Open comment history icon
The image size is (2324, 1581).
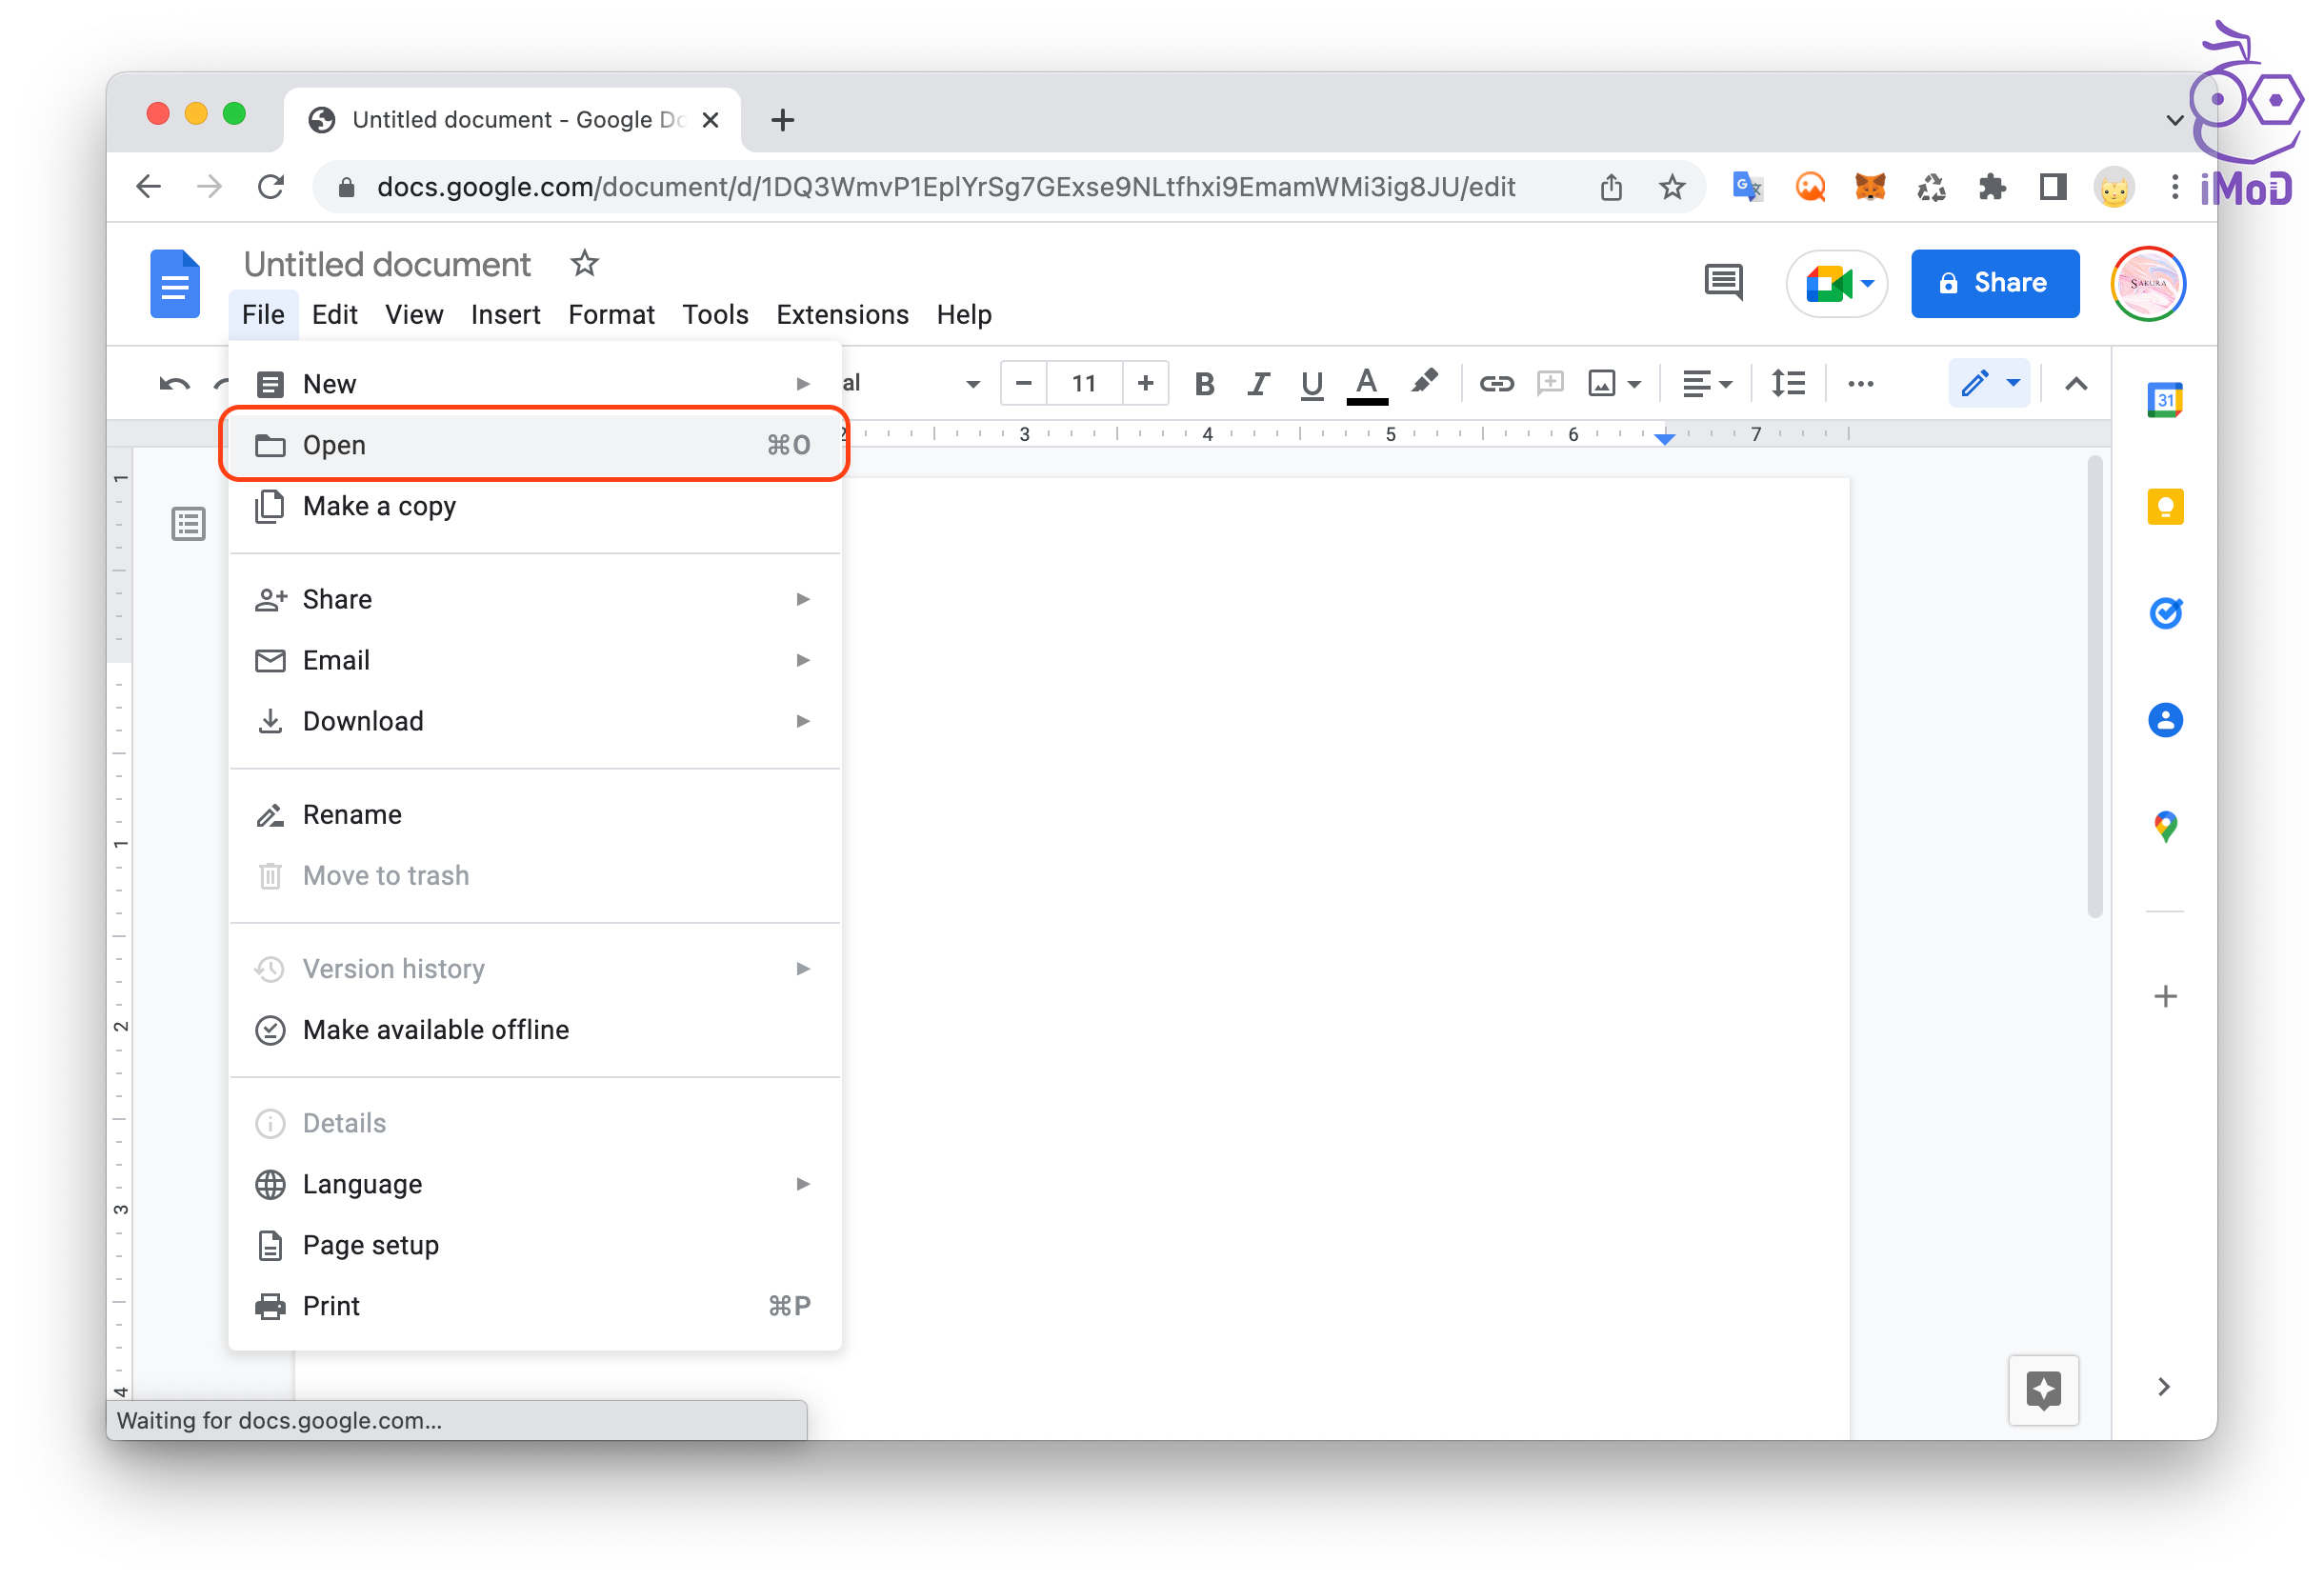point(1722,283)
